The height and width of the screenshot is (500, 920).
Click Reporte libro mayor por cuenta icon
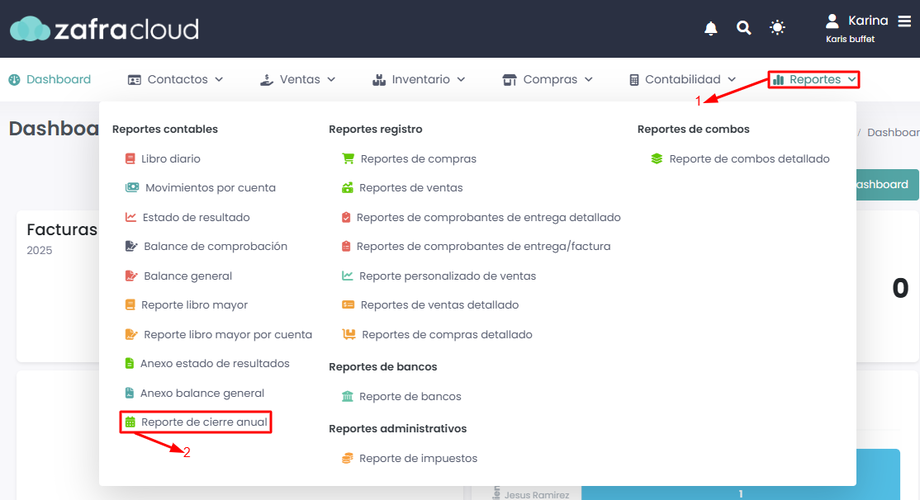131,335
